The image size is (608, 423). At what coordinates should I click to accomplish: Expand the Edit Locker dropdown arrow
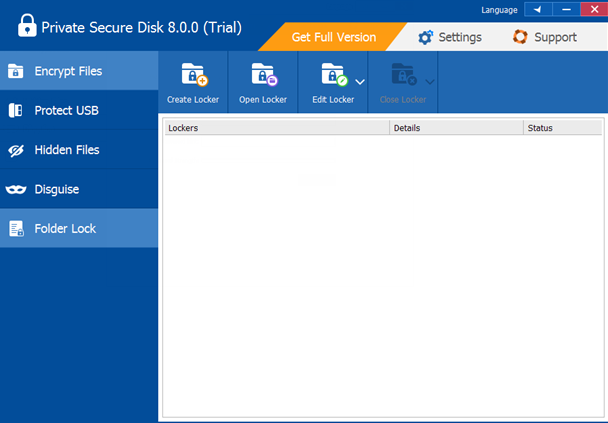click(360, 80)
